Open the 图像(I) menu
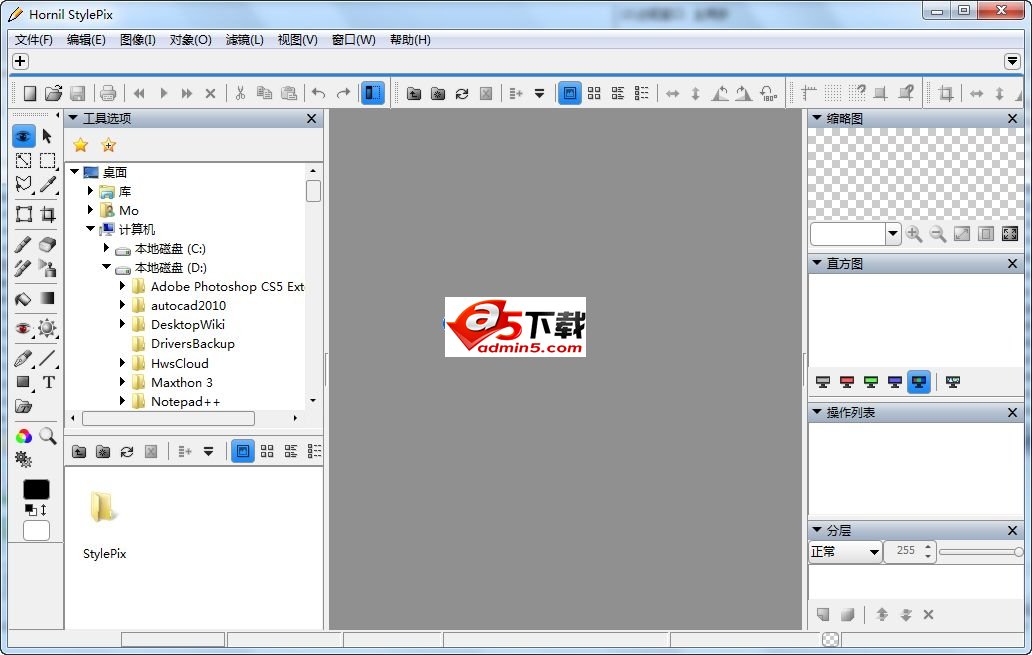This screenshot has width=1032, height=655. tap(137, 40)
